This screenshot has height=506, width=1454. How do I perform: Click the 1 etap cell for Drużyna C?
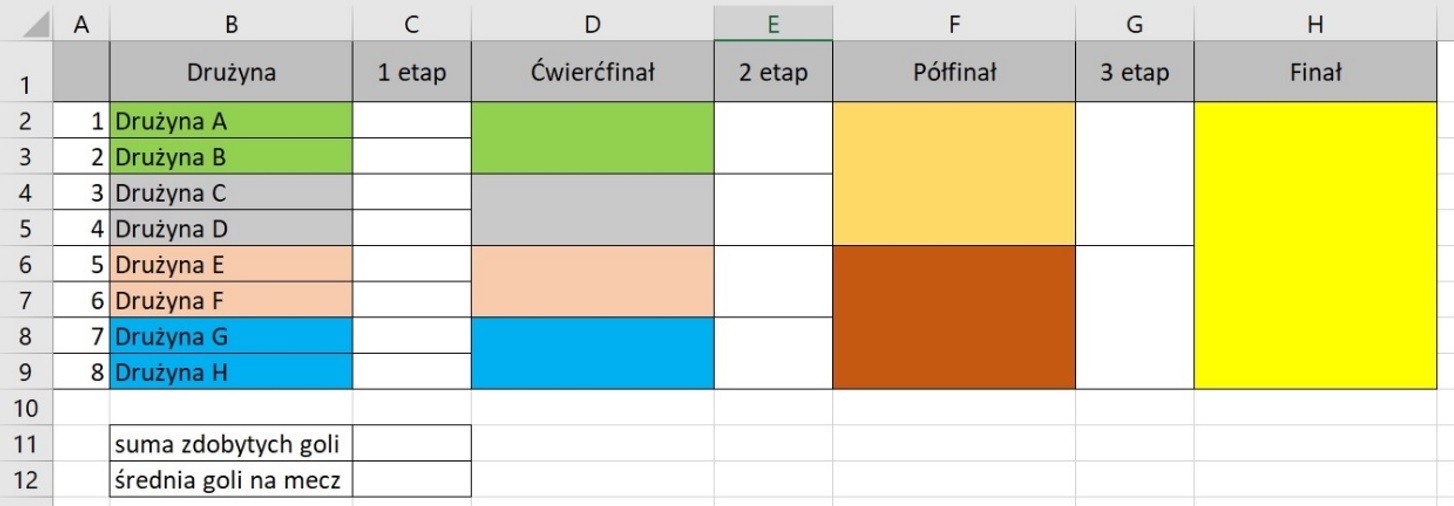[x=411, y=192]
